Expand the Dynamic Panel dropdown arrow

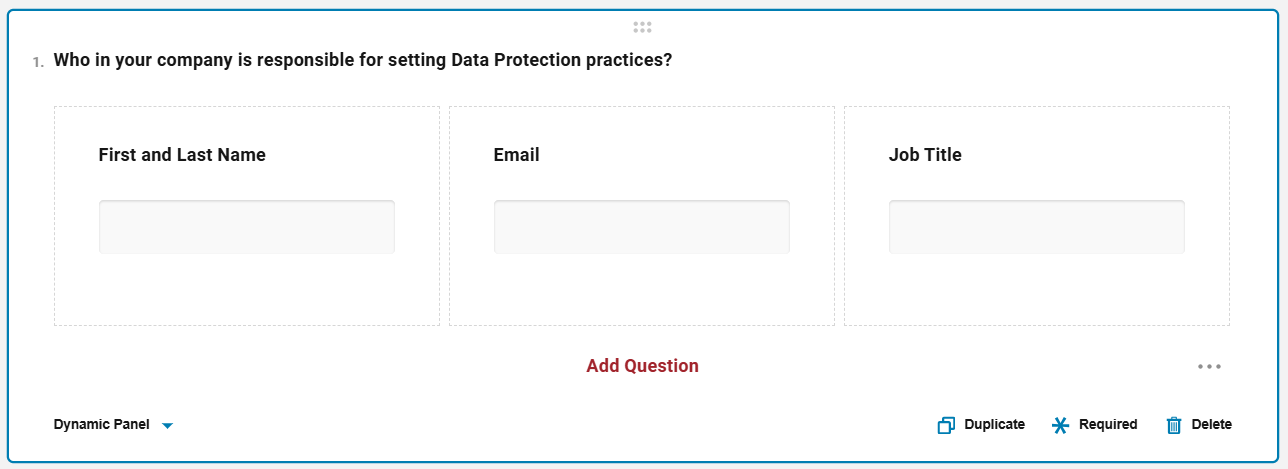click(x=168, y=425)
